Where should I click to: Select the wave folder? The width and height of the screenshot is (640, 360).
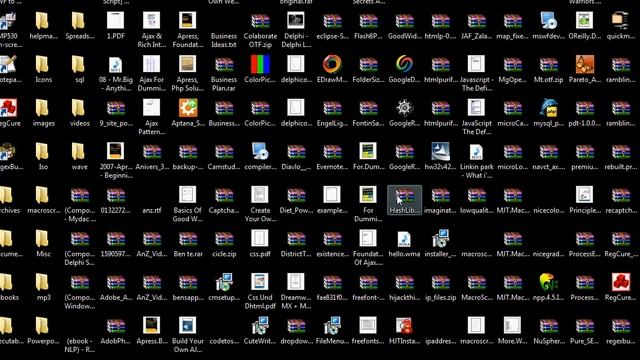[x=78, y=151]
